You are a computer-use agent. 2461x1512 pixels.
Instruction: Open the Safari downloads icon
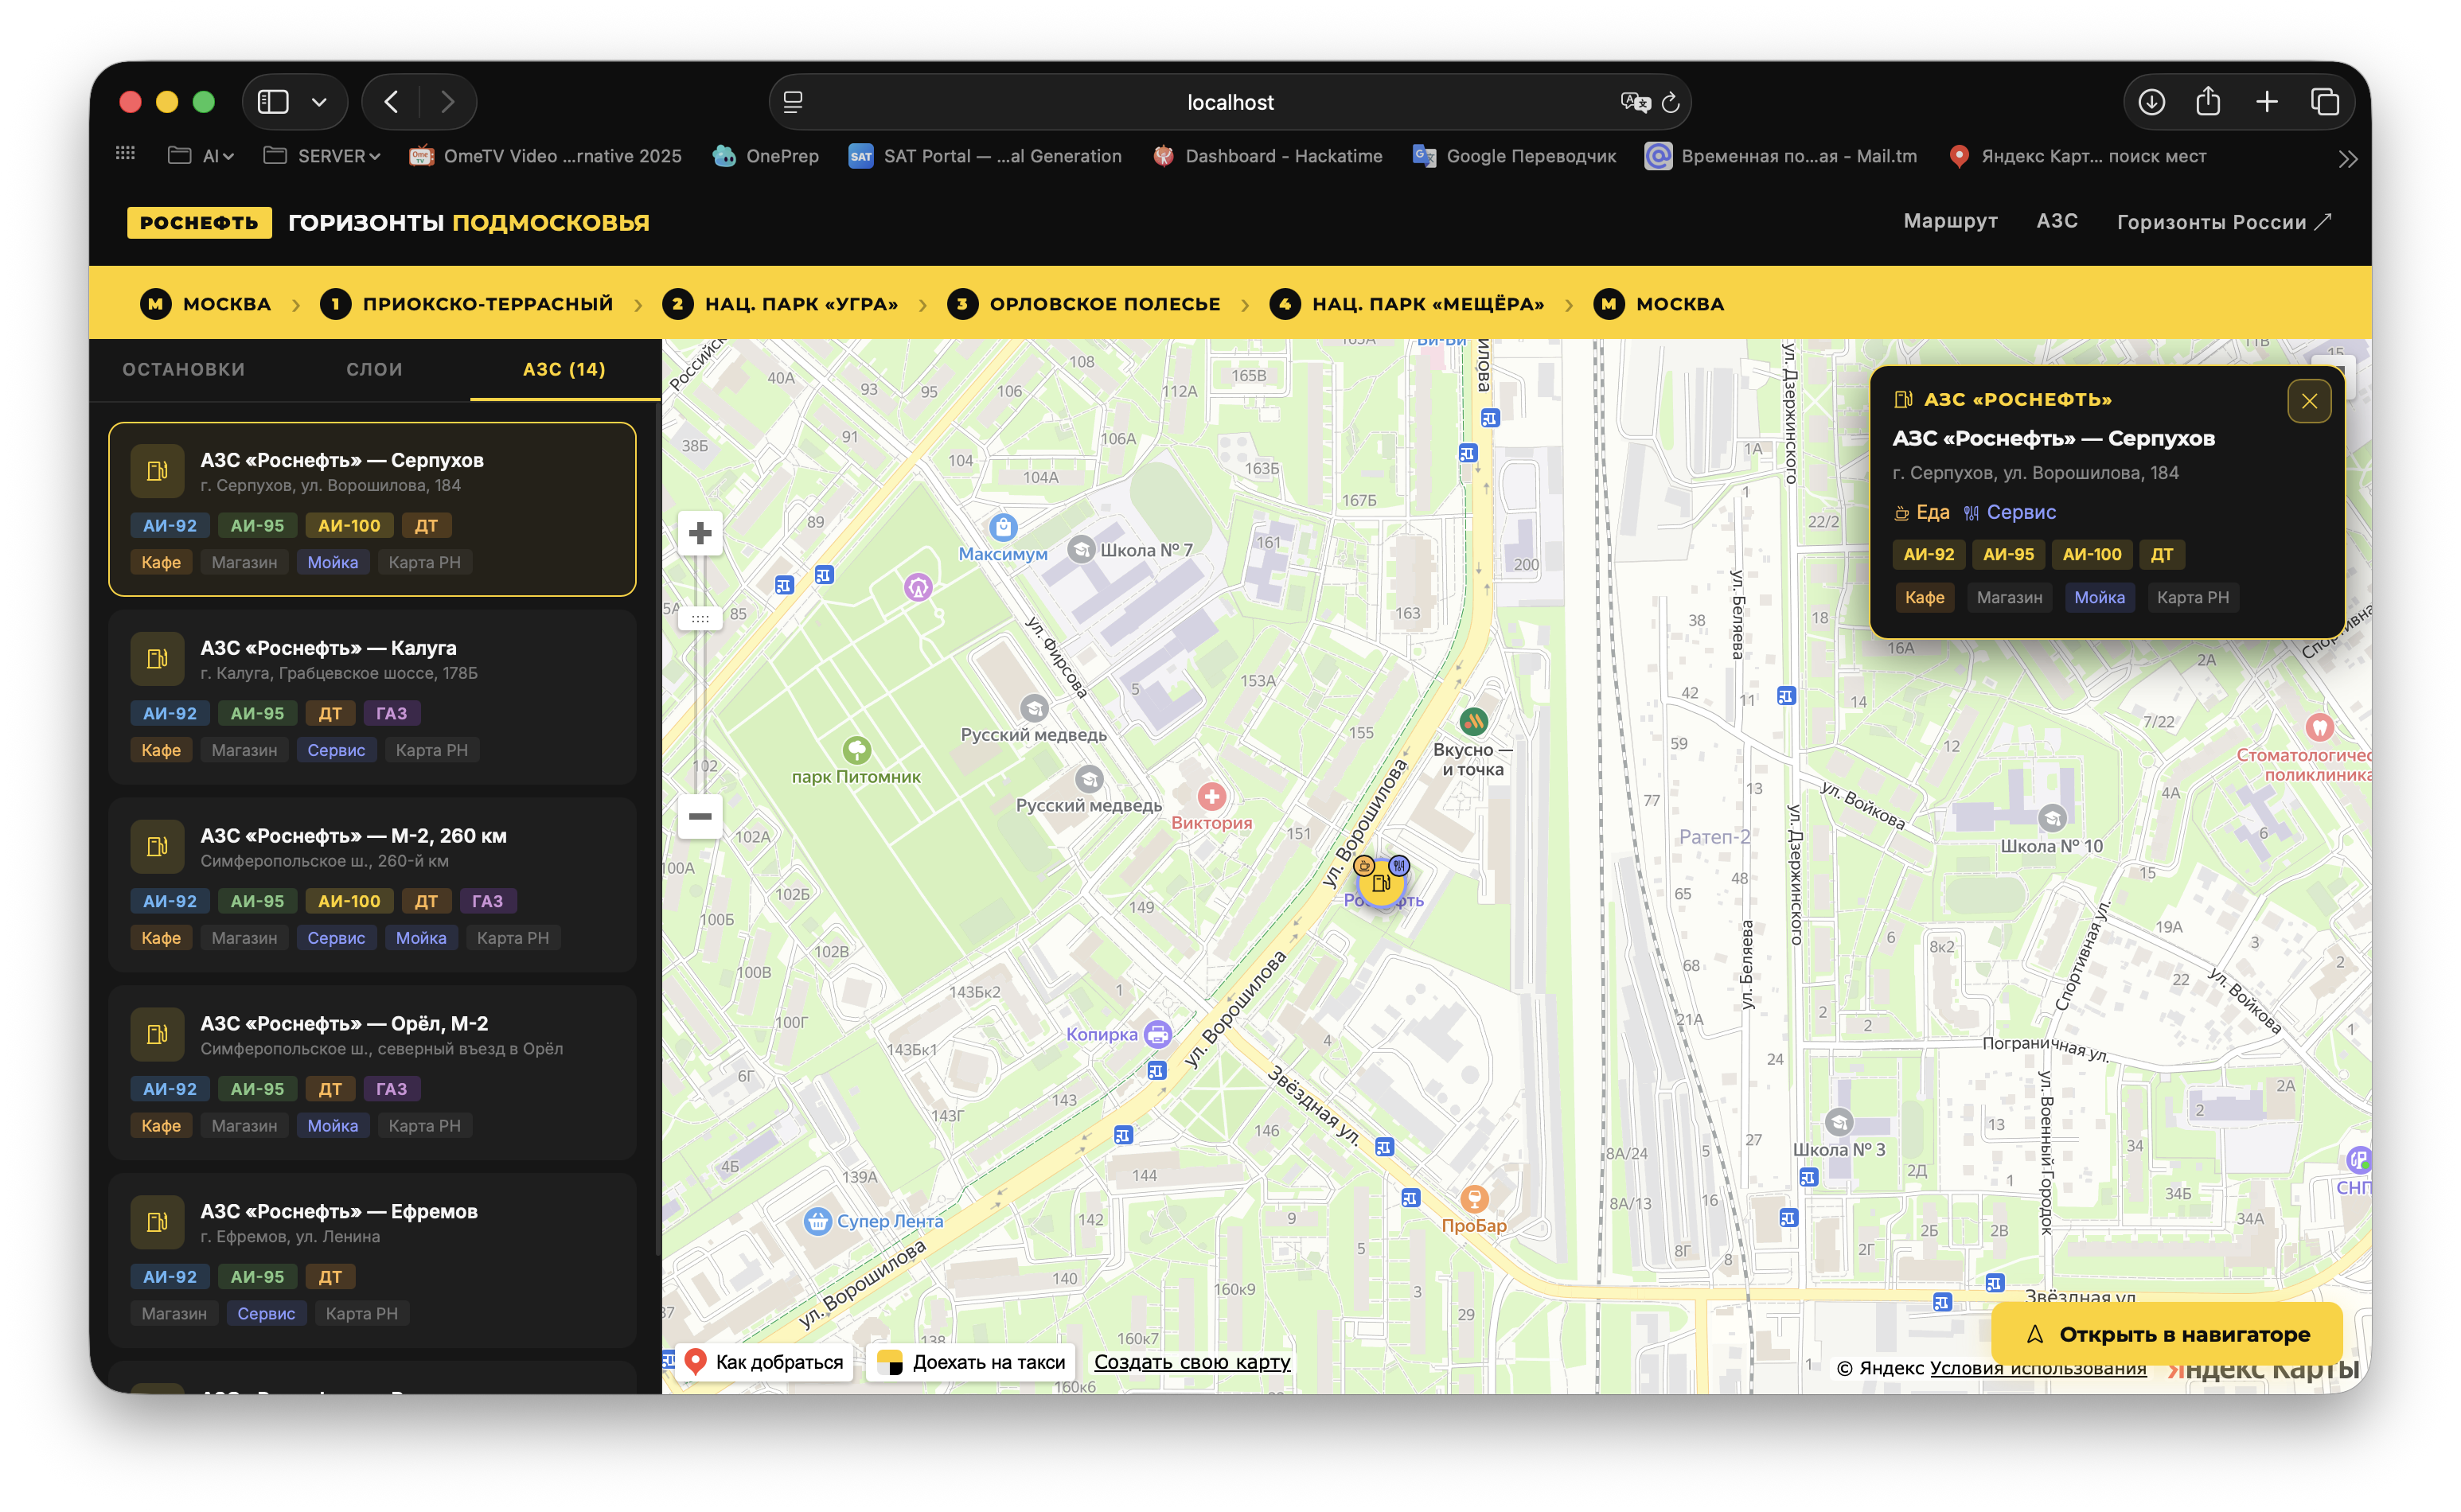tap(2150, 102)
